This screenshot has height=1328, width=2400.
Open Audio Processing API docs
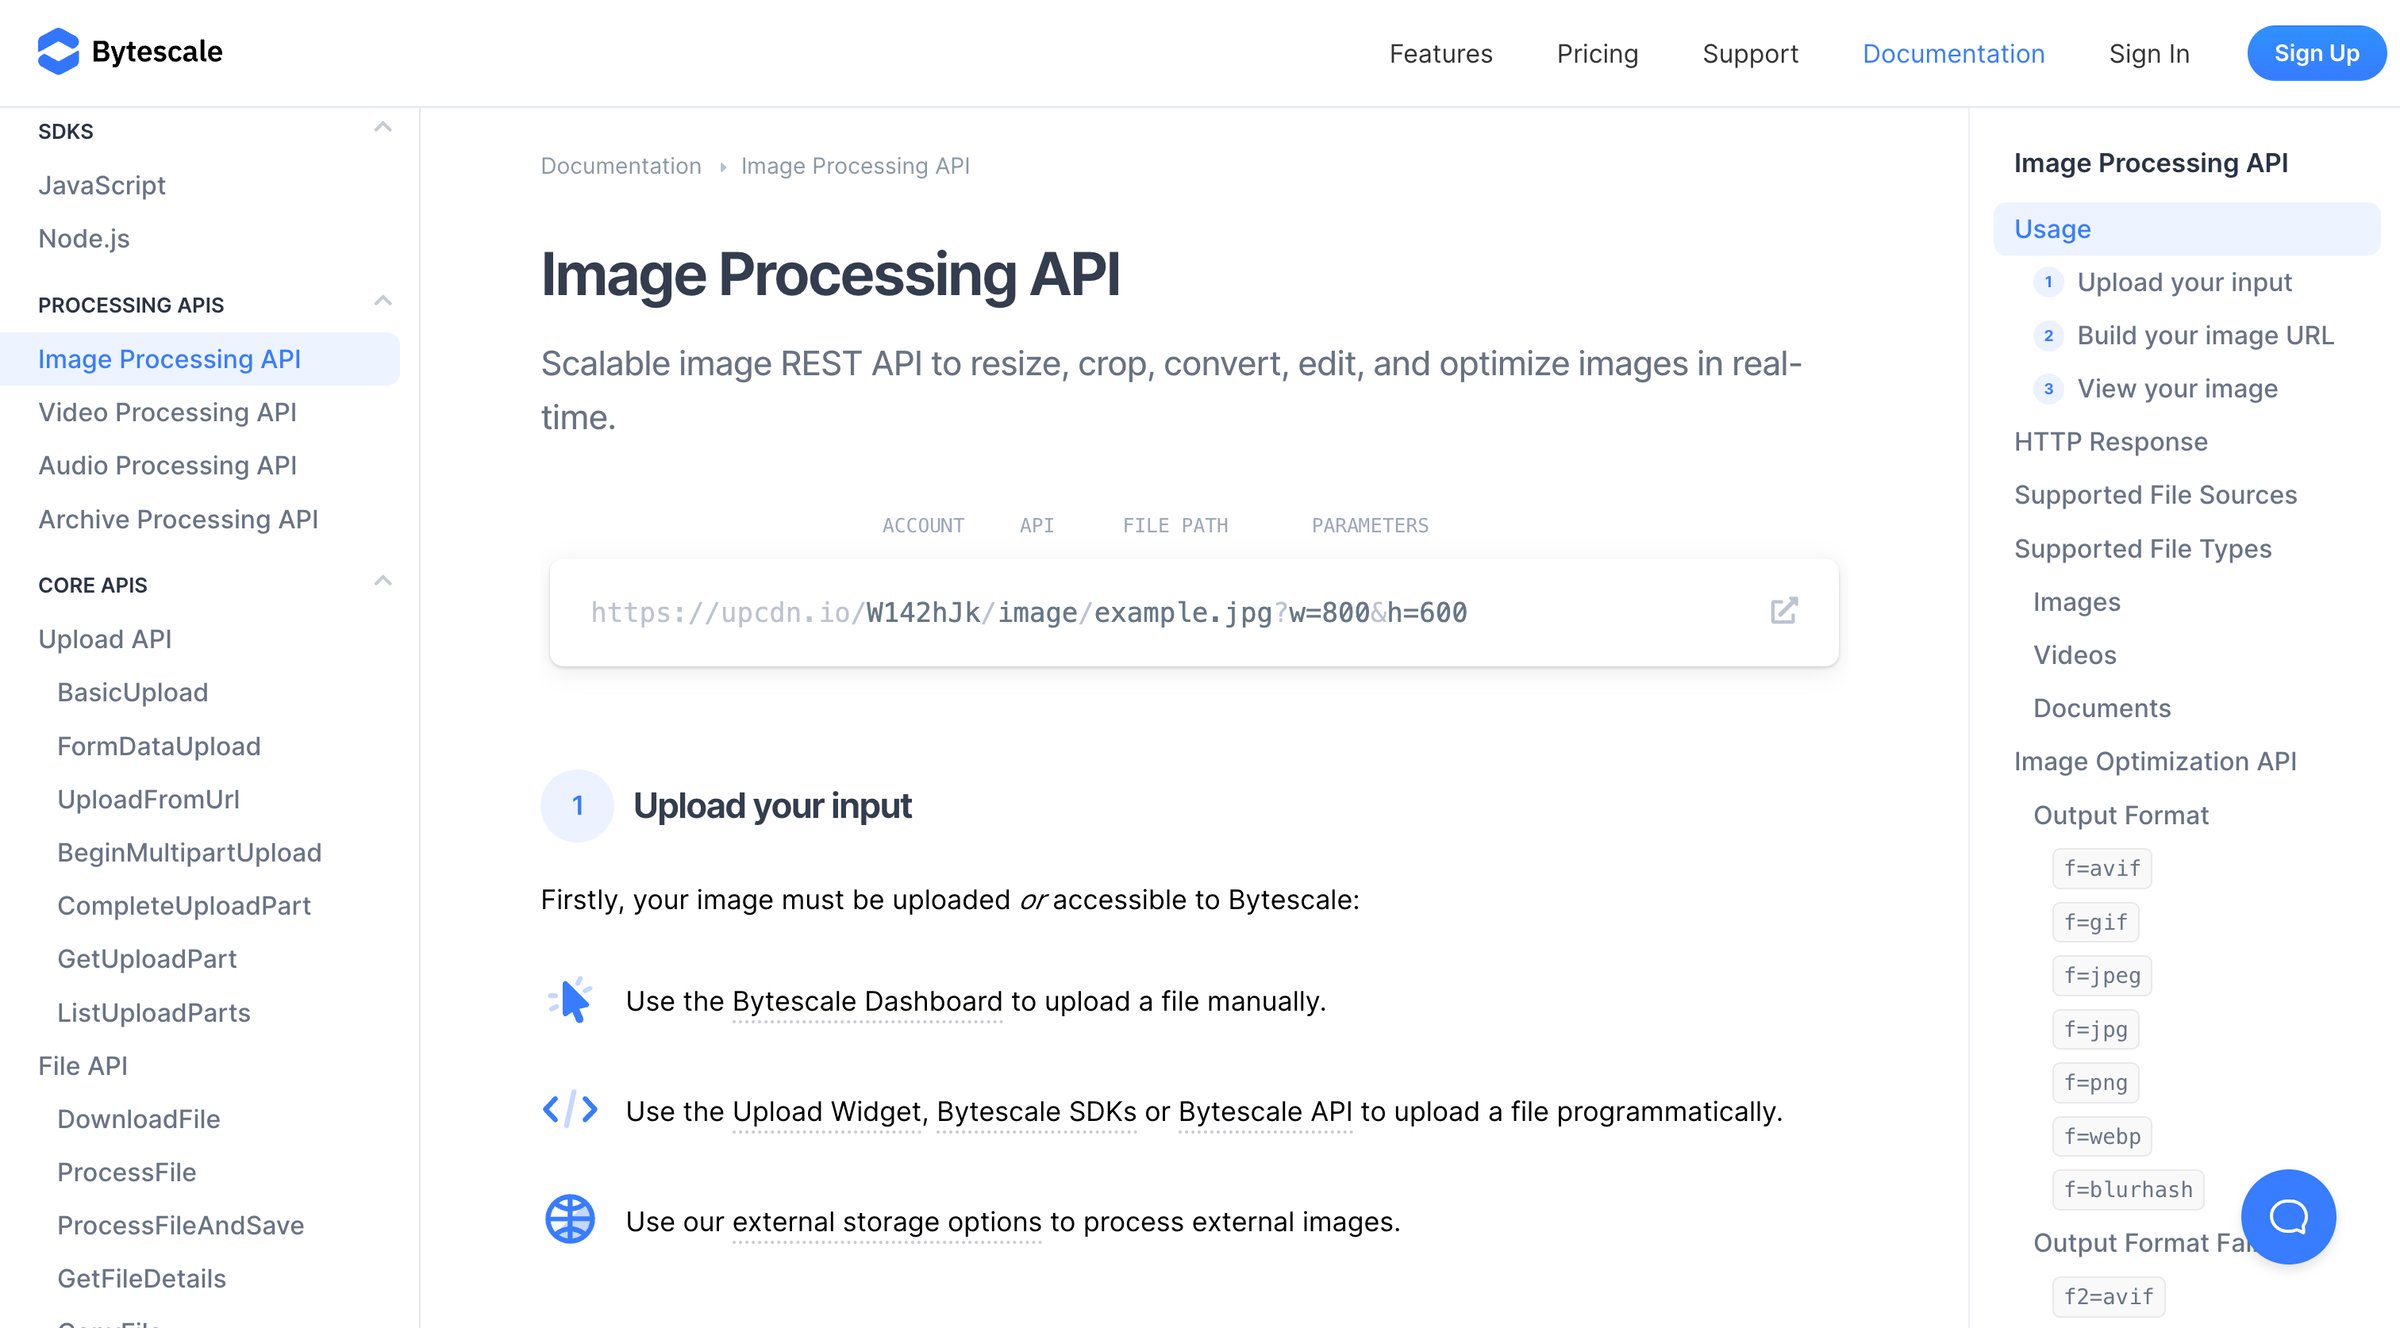pos(167,465)
